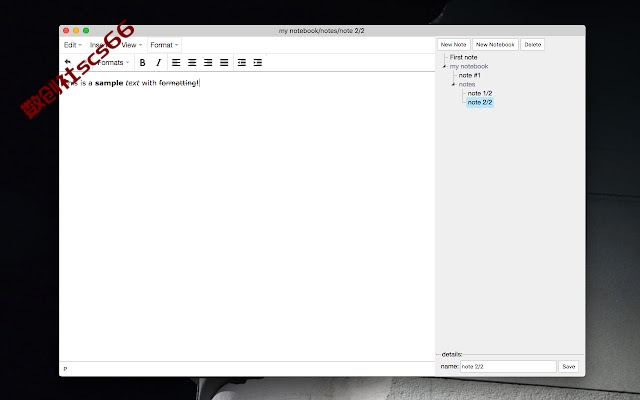Open the Formats dropdown in the toolbar
Viewport: 640px width, 400px height.
(113, 62)
